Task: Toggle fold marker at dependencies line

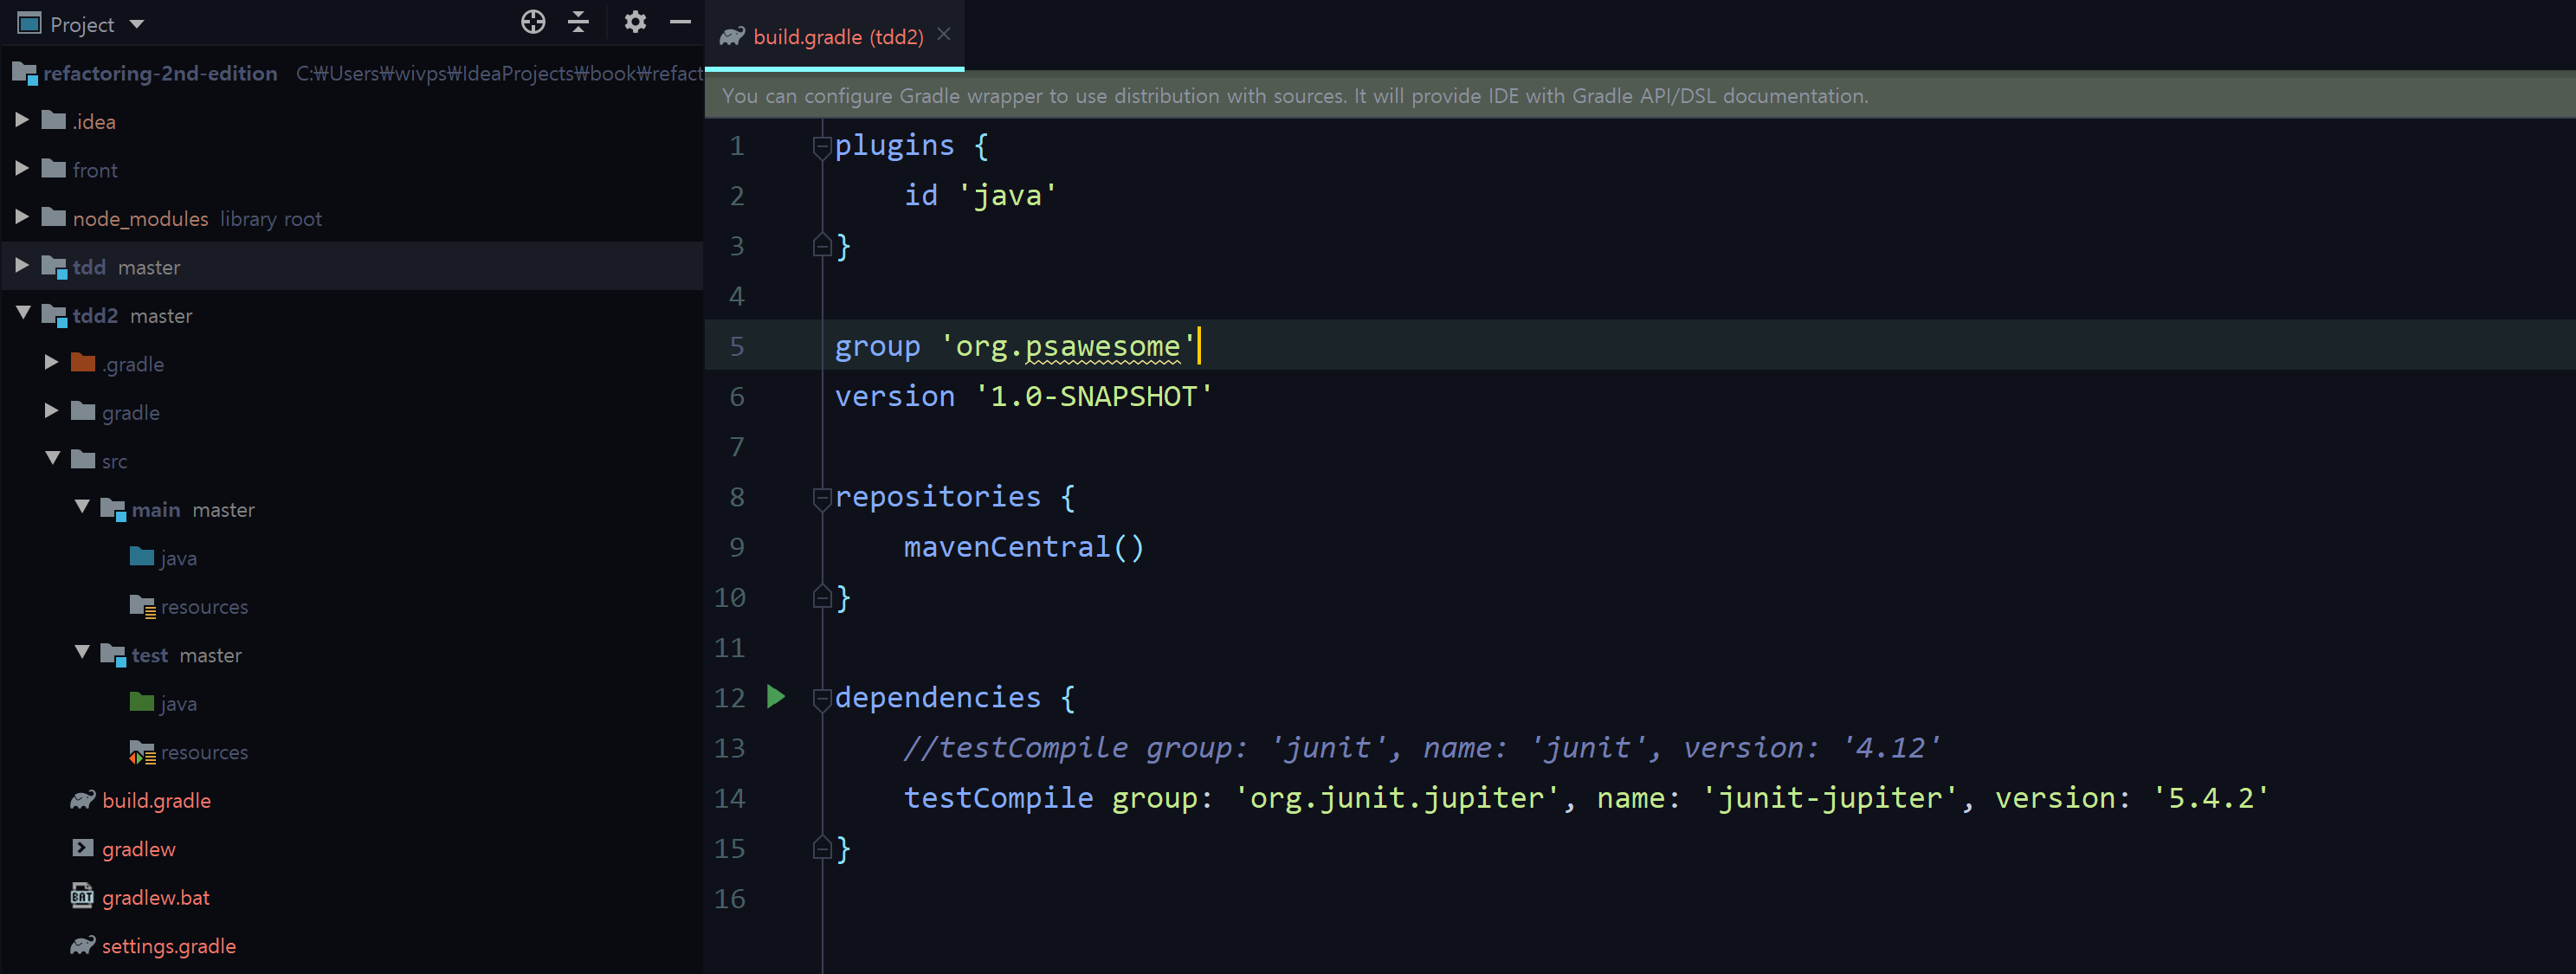Action: point(822,699)
